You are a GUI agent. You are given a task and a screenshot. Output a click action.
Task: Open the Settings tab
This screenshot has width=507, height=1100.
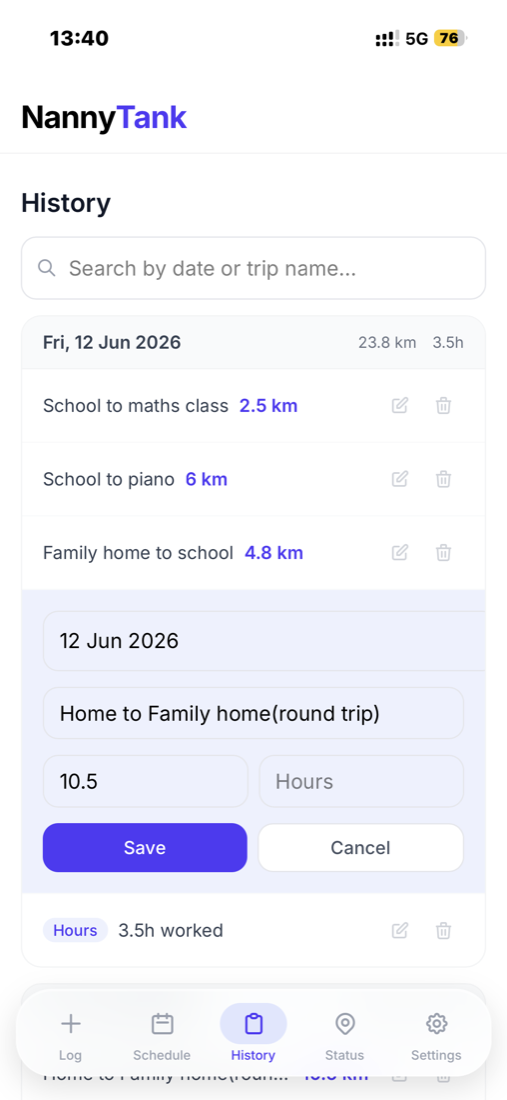(436, 1036)
